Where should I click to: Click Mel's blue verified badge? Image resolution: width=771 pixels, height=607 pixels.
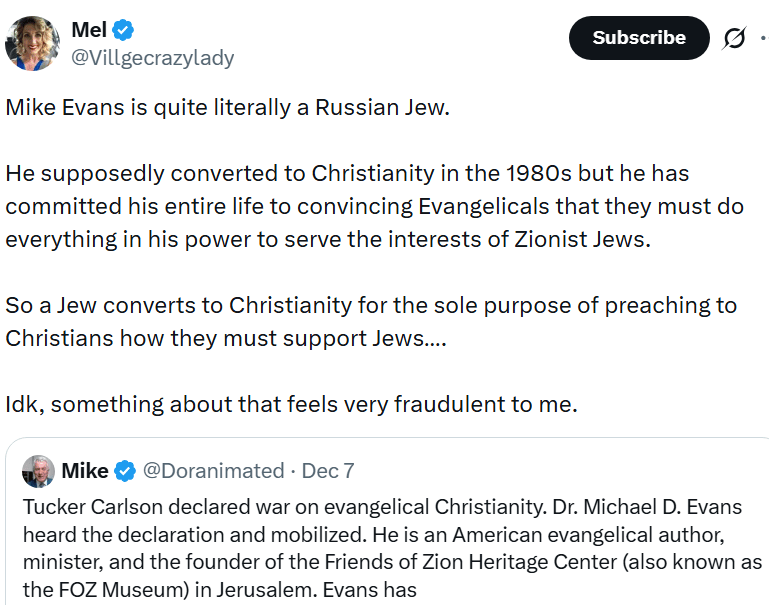click(x=125, y=30)
